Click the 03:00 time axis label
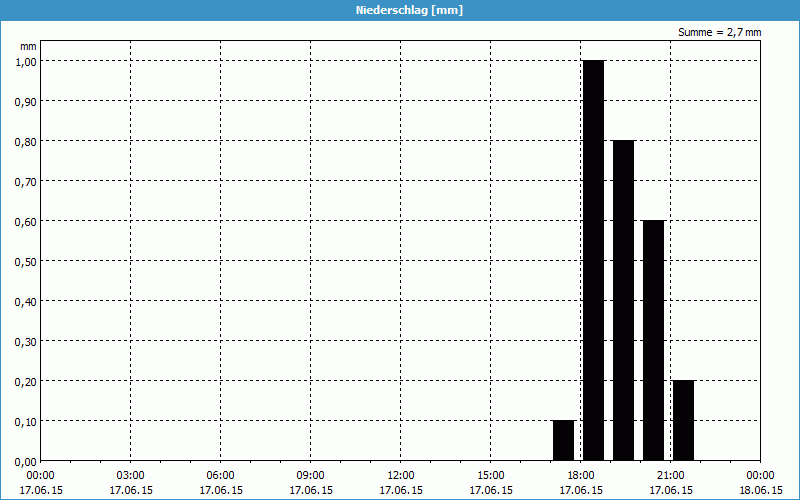 131,475
